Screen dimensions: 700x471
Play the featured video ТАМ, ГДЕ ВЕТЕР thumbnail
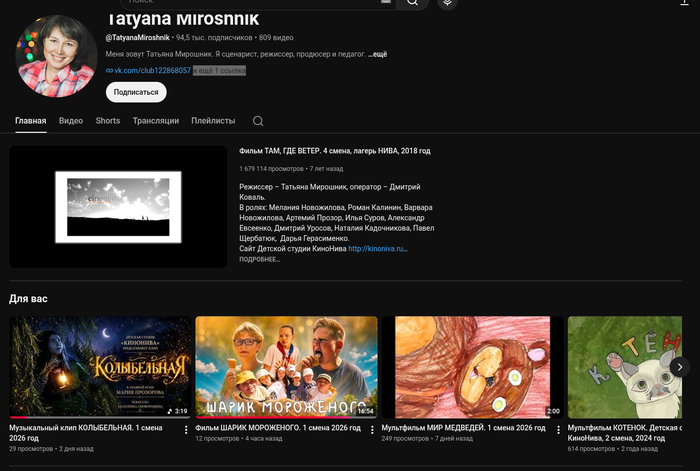tap(118, 207)
